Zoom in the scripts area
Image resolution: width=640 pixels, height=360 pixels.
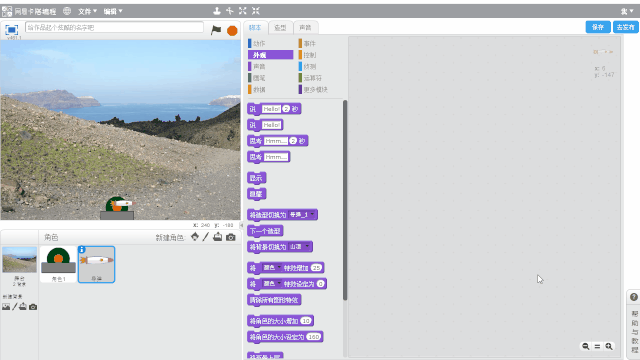click(609, 346)
